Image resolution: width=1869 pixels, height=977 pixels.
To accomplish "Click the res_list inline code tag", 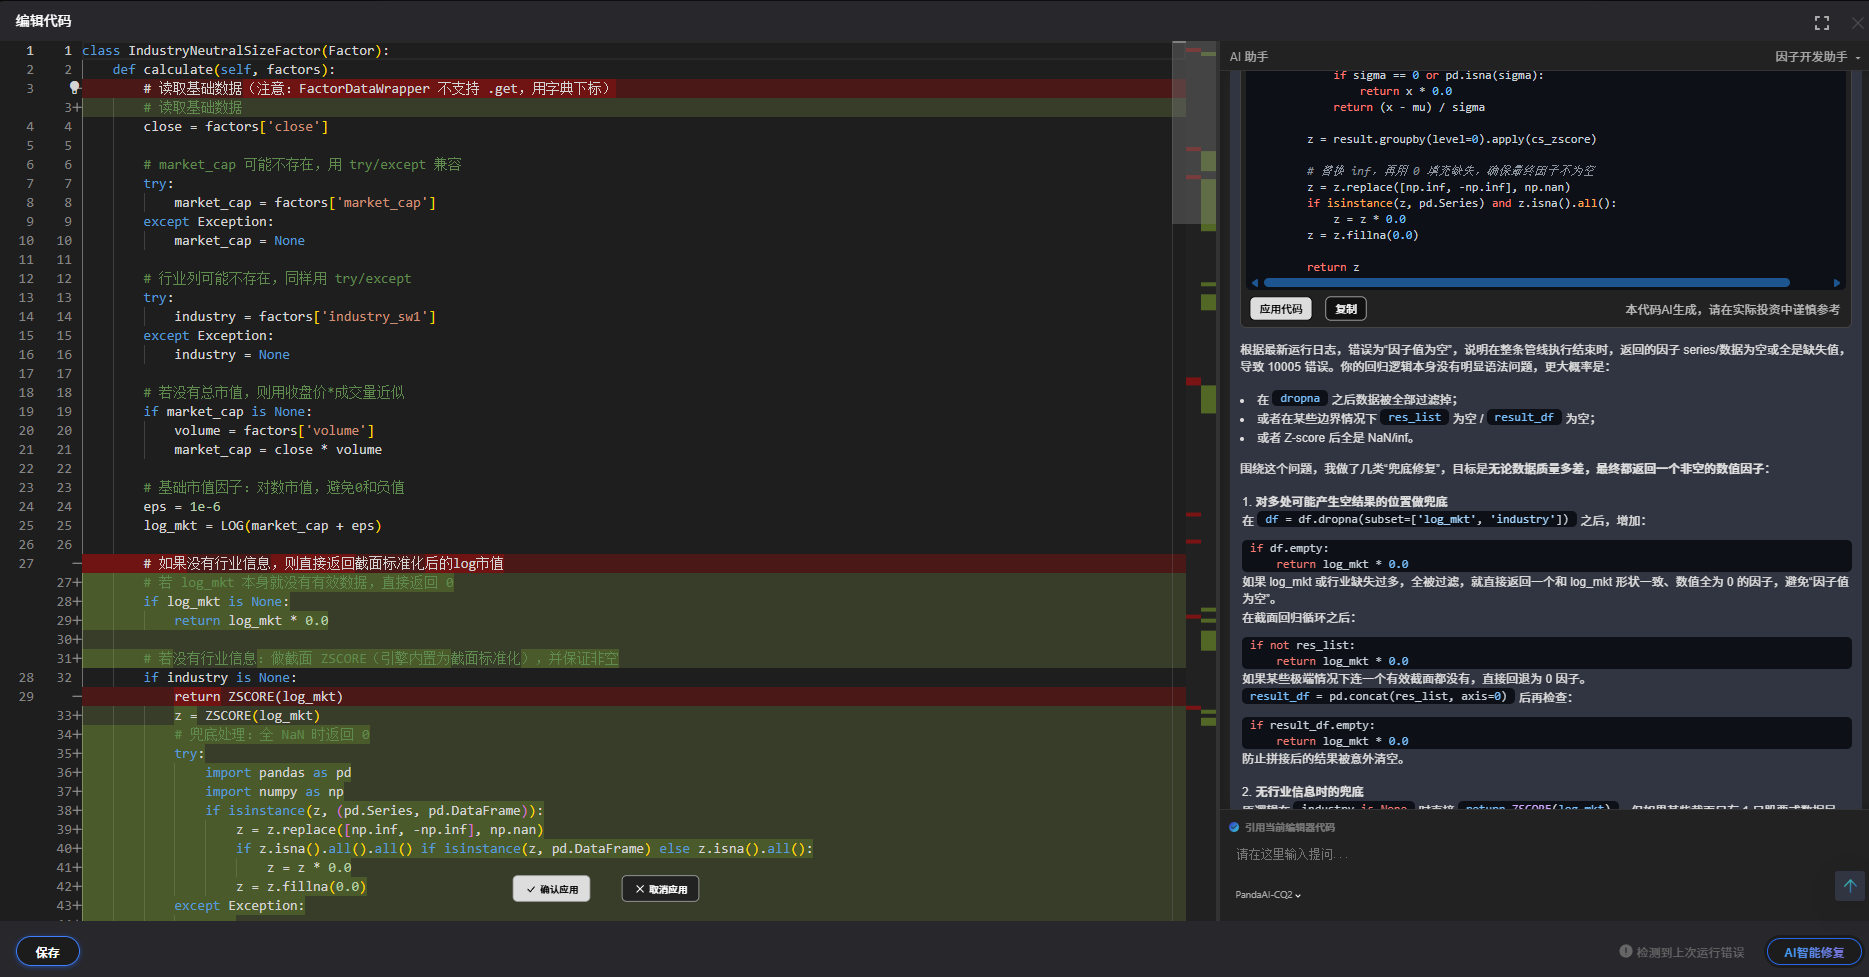I will tap(1414, 418).
